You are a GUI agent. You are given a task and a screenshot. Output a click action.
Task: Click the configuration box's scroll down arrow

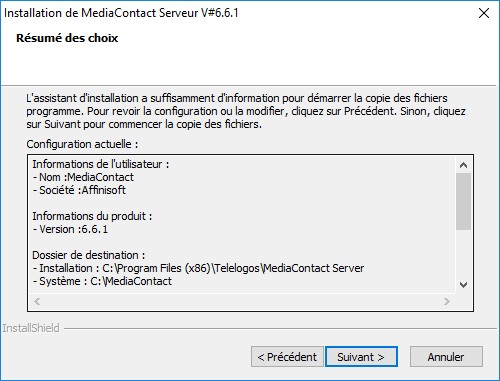coord(463,285)
